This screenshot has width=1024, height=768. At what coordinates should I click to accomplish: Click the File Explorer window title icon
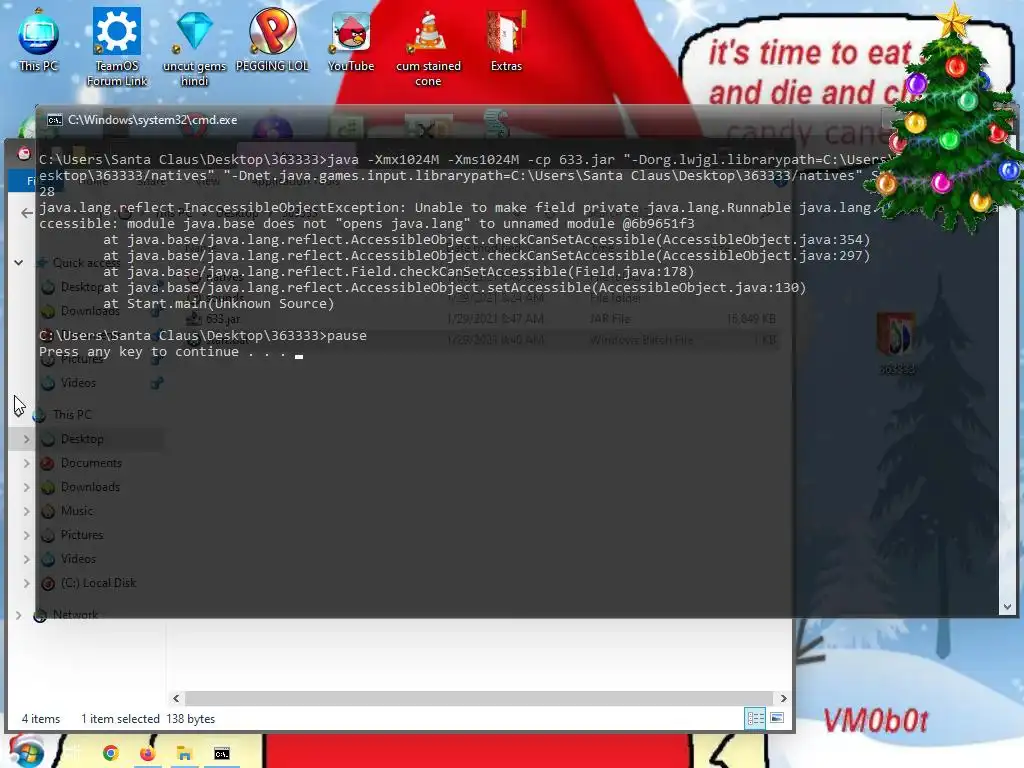point(24,153)
